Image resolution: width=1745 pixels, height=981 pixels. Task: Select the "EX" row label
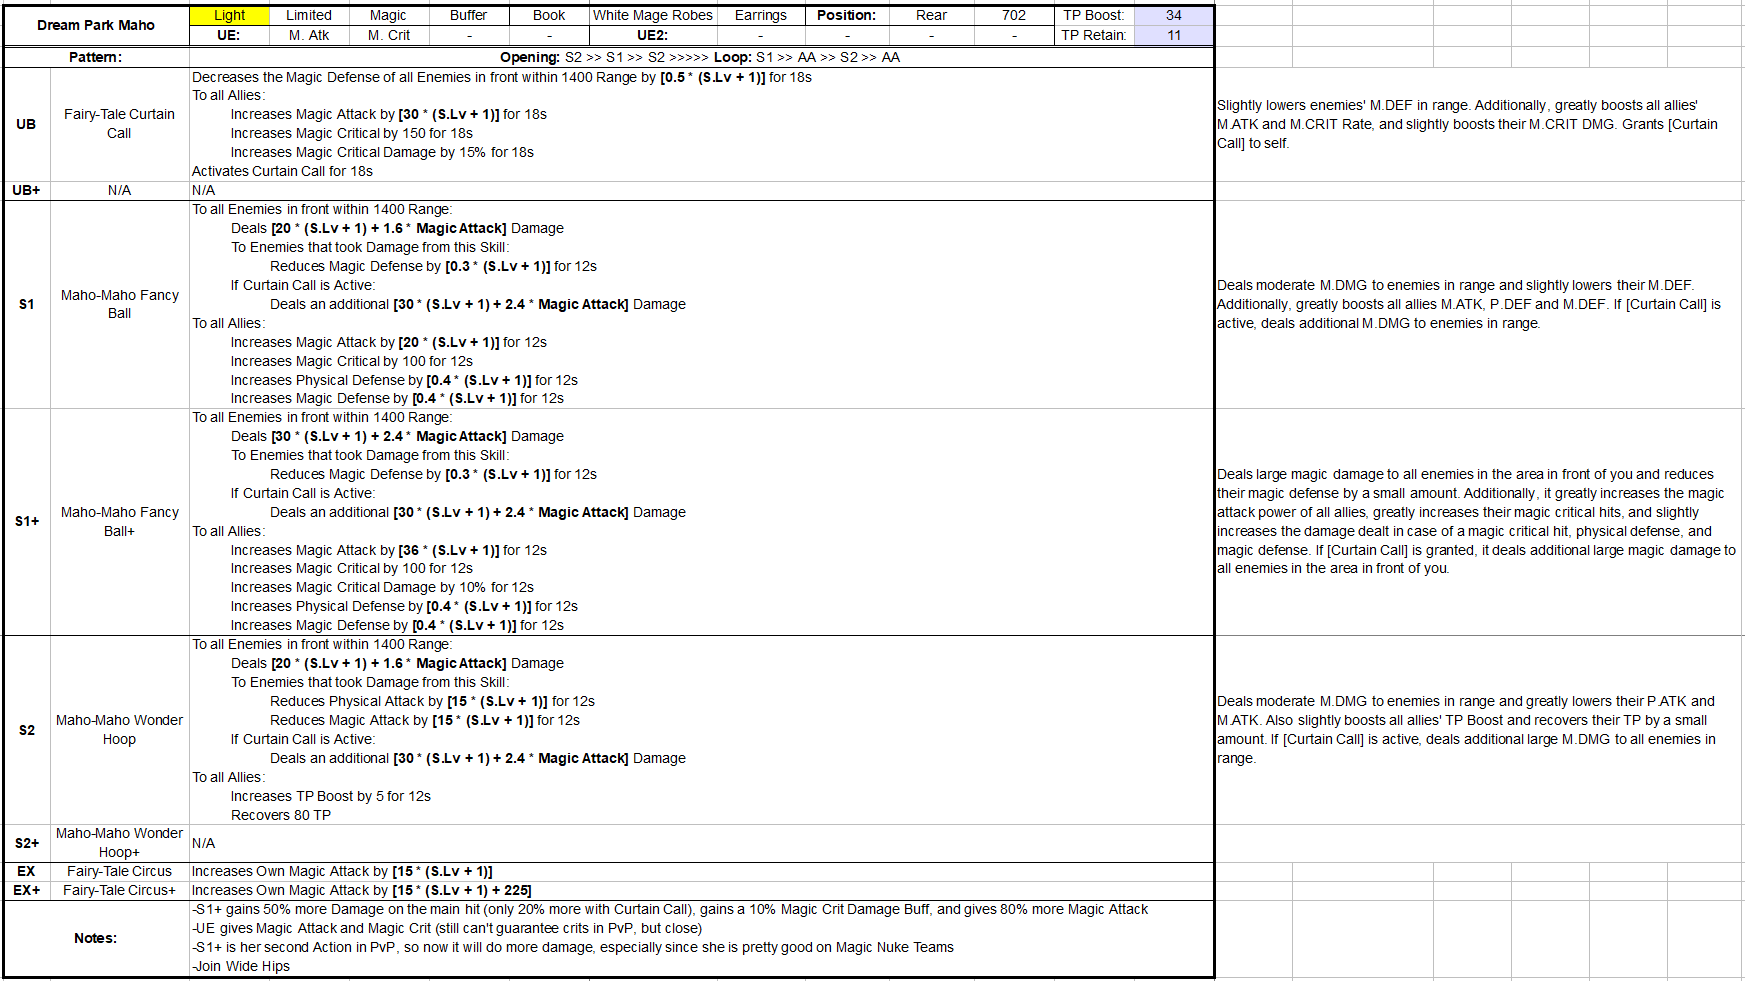tap(27, 871)
